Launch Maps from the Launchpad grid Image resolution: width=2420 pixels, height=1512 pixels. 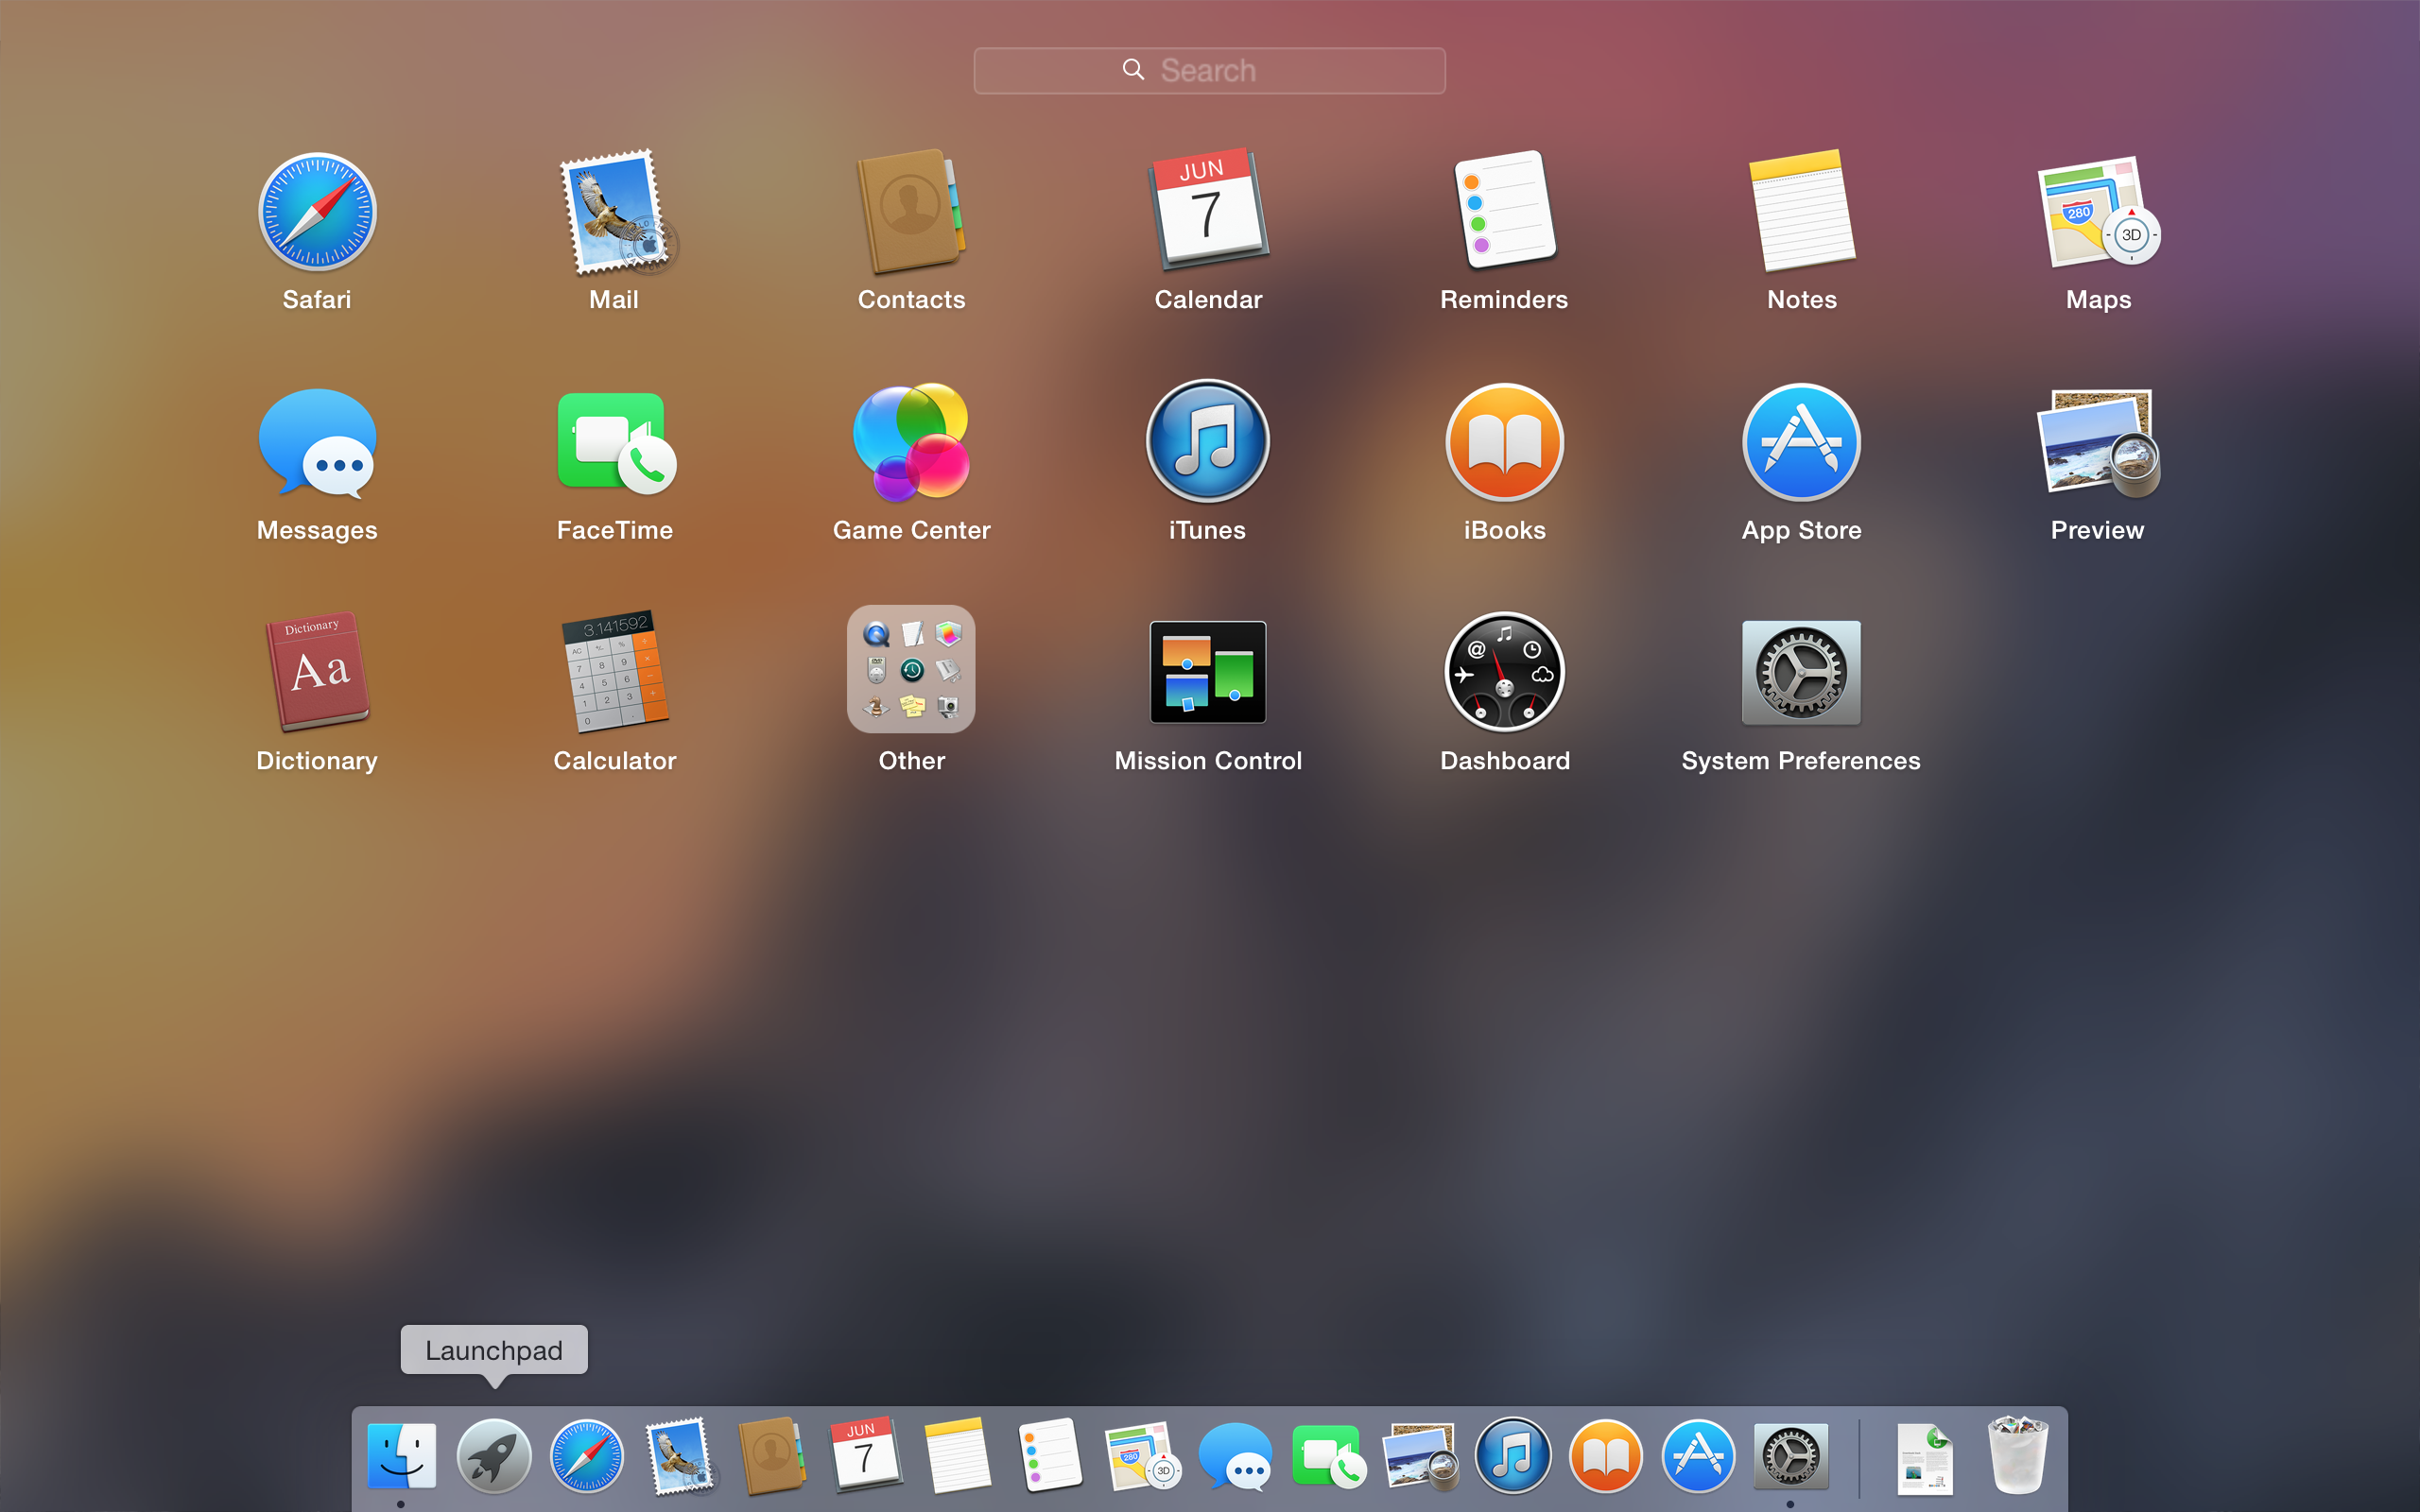(x=2098, y=212)
